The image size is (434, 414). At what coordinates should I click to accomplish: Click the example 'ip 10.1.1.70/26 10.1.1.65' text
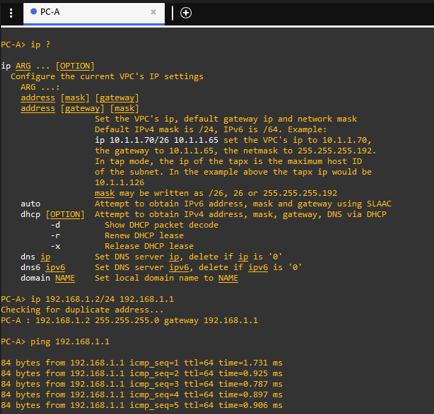pyautogui.click(x=156, y=140)
